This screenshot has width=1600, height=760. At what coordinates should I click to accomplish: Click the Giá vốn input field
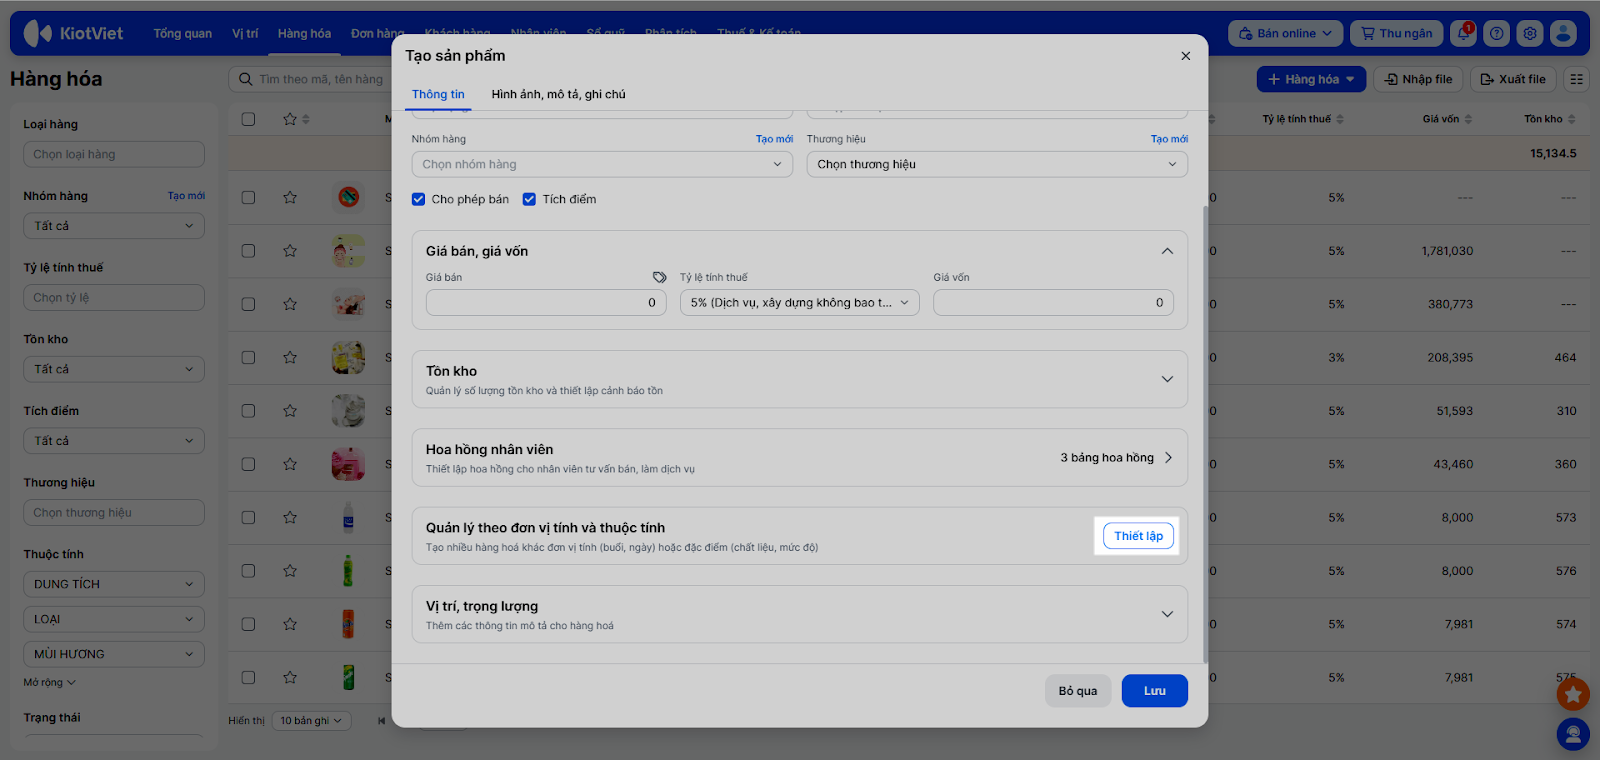click(x=1053, y=303)
